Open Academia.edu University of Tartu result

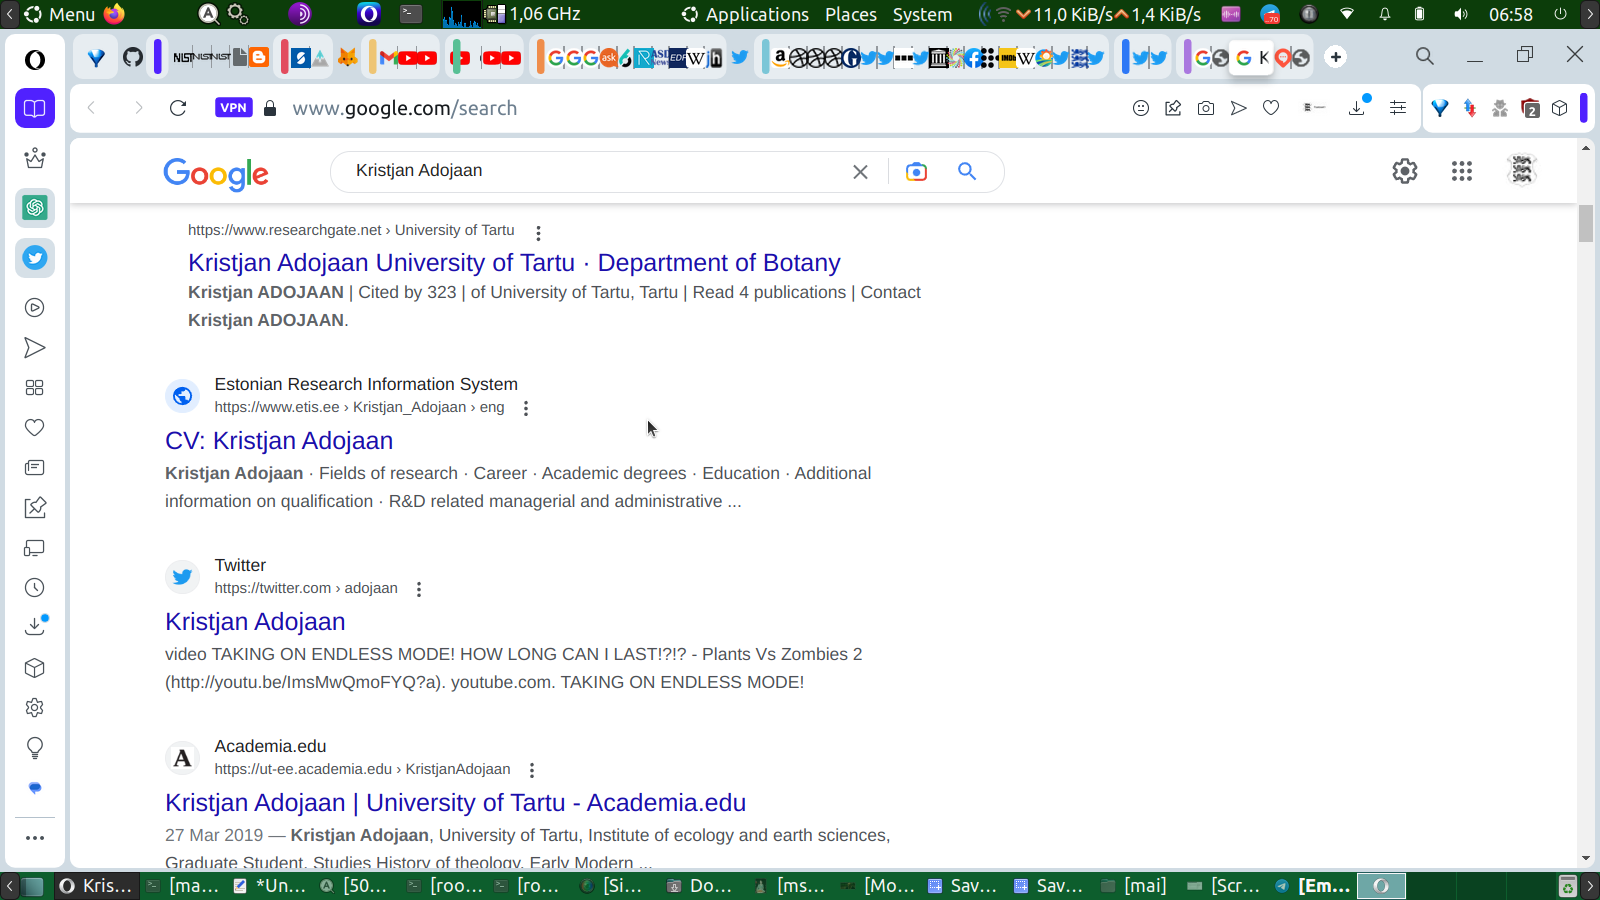coord(455,803)
